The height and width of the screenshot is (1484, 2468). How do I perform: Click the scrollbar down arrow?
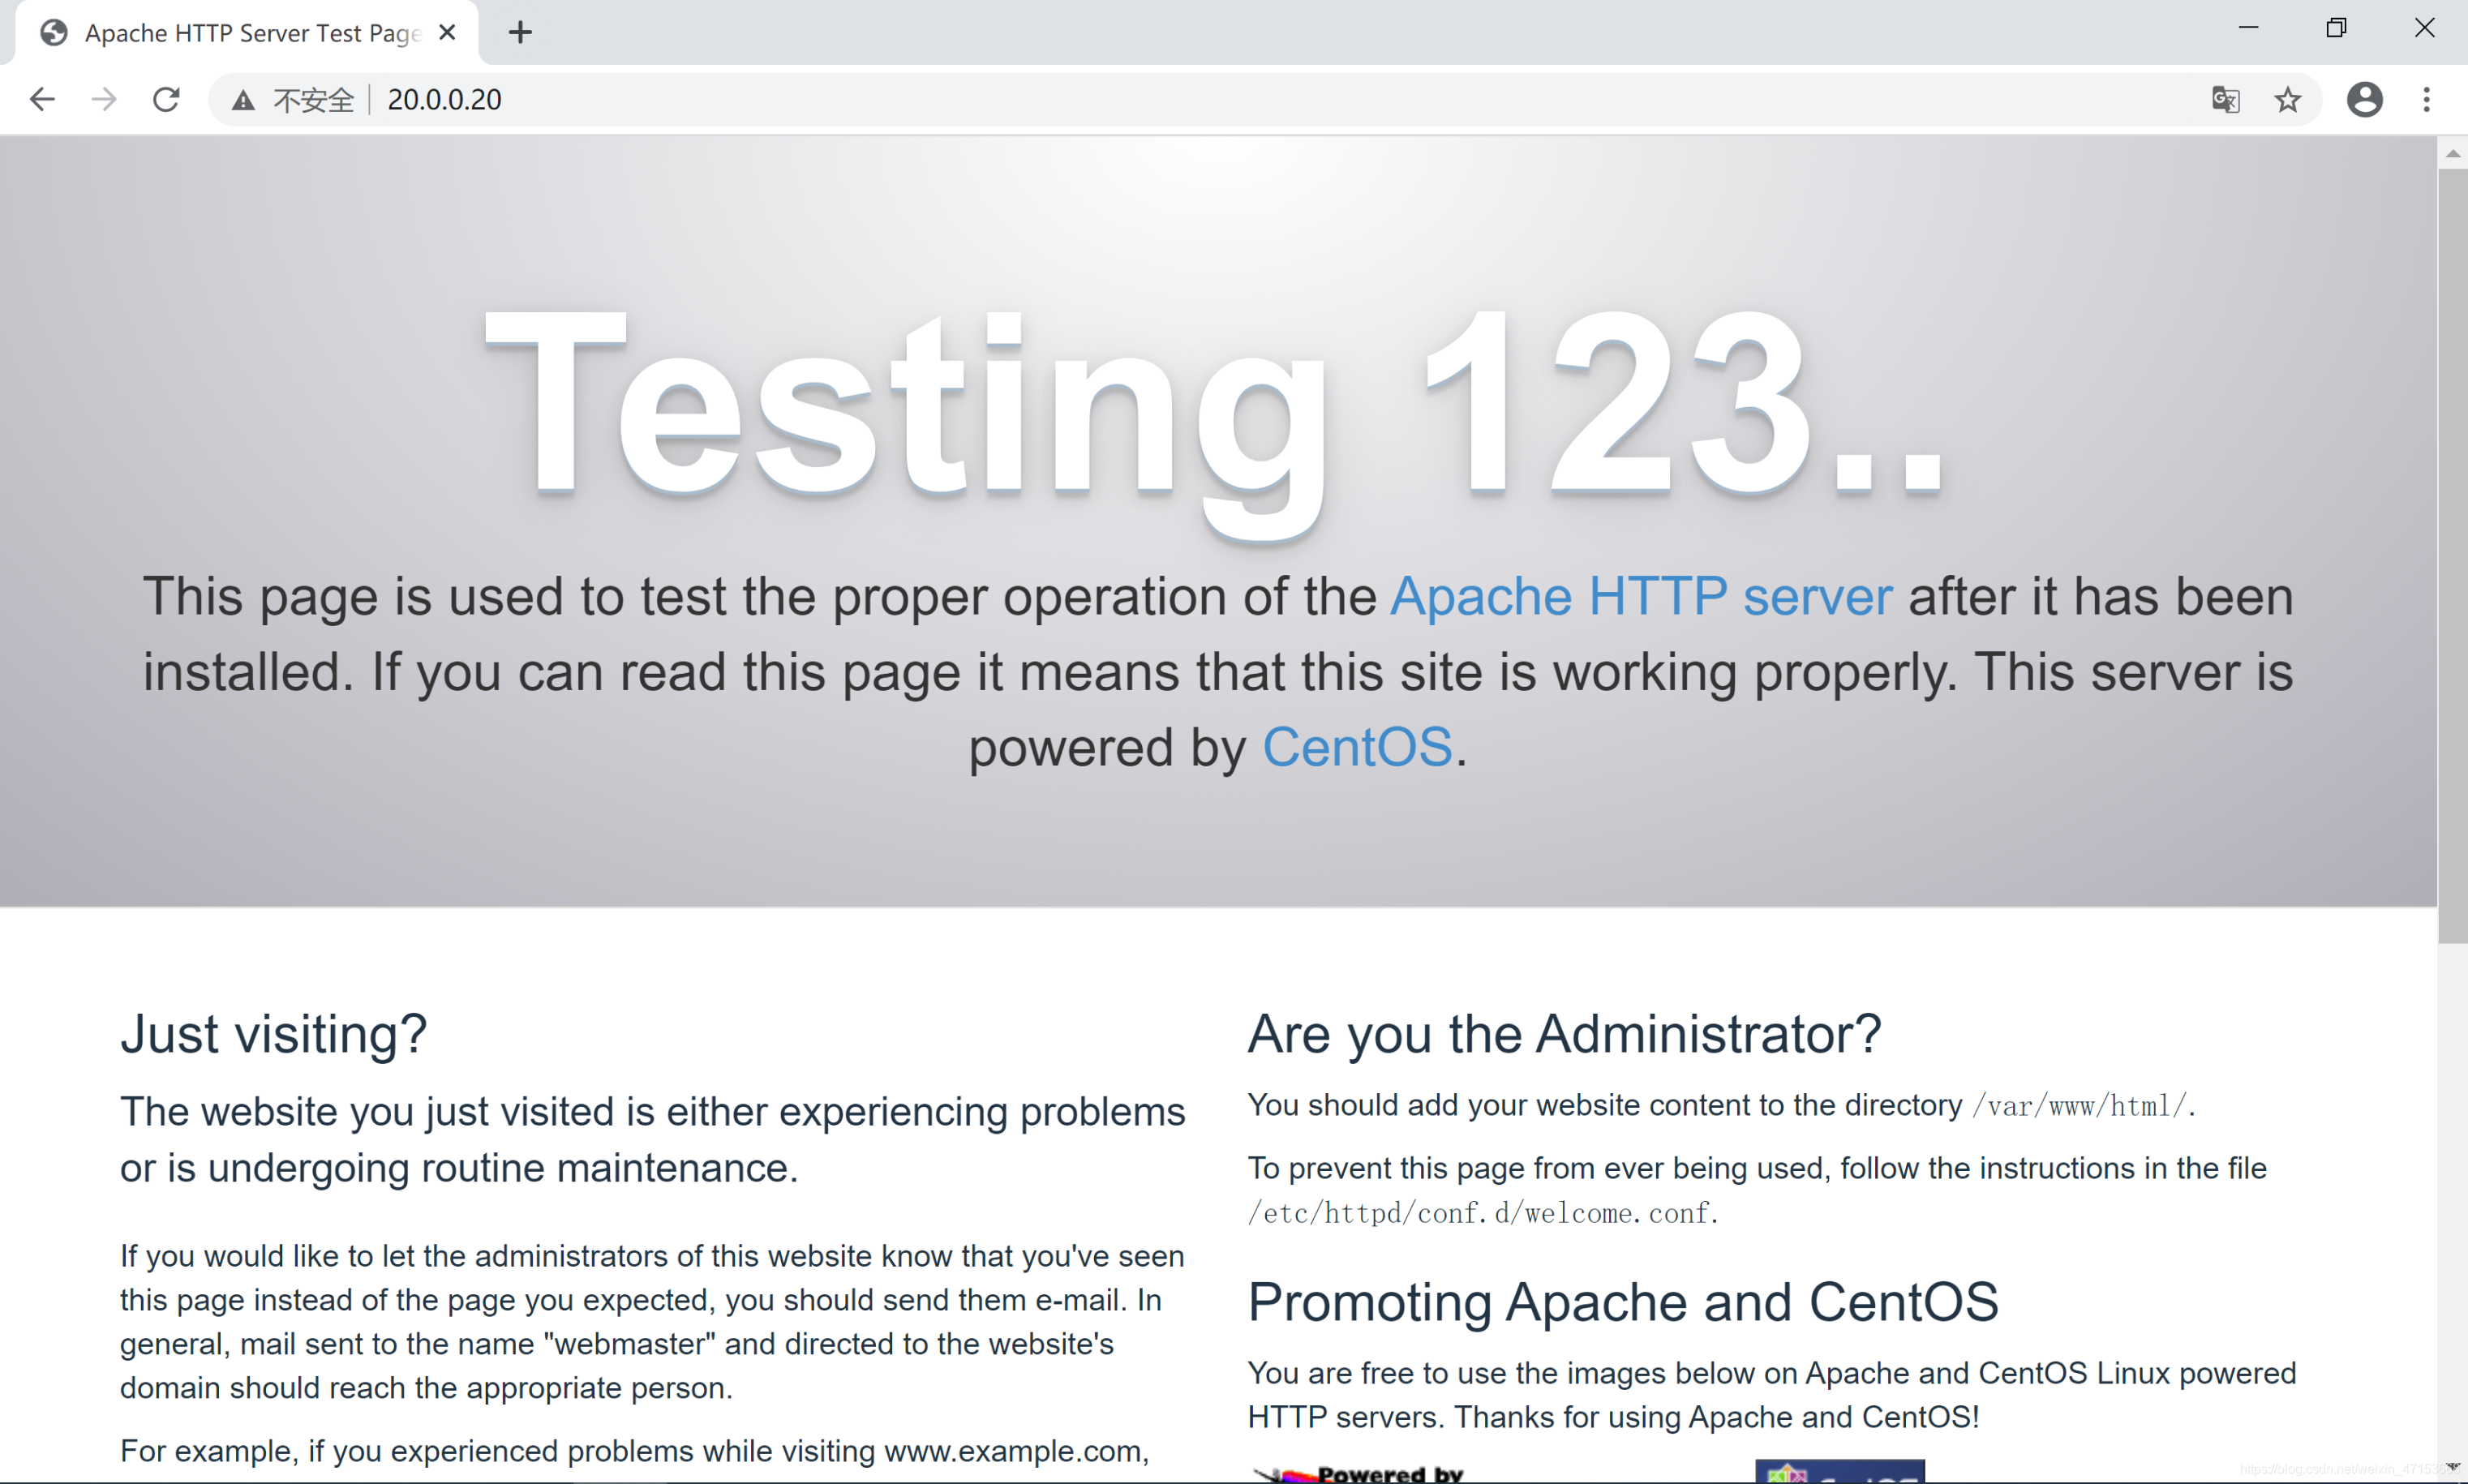pyautogui.click(x=2452, y=1467)
